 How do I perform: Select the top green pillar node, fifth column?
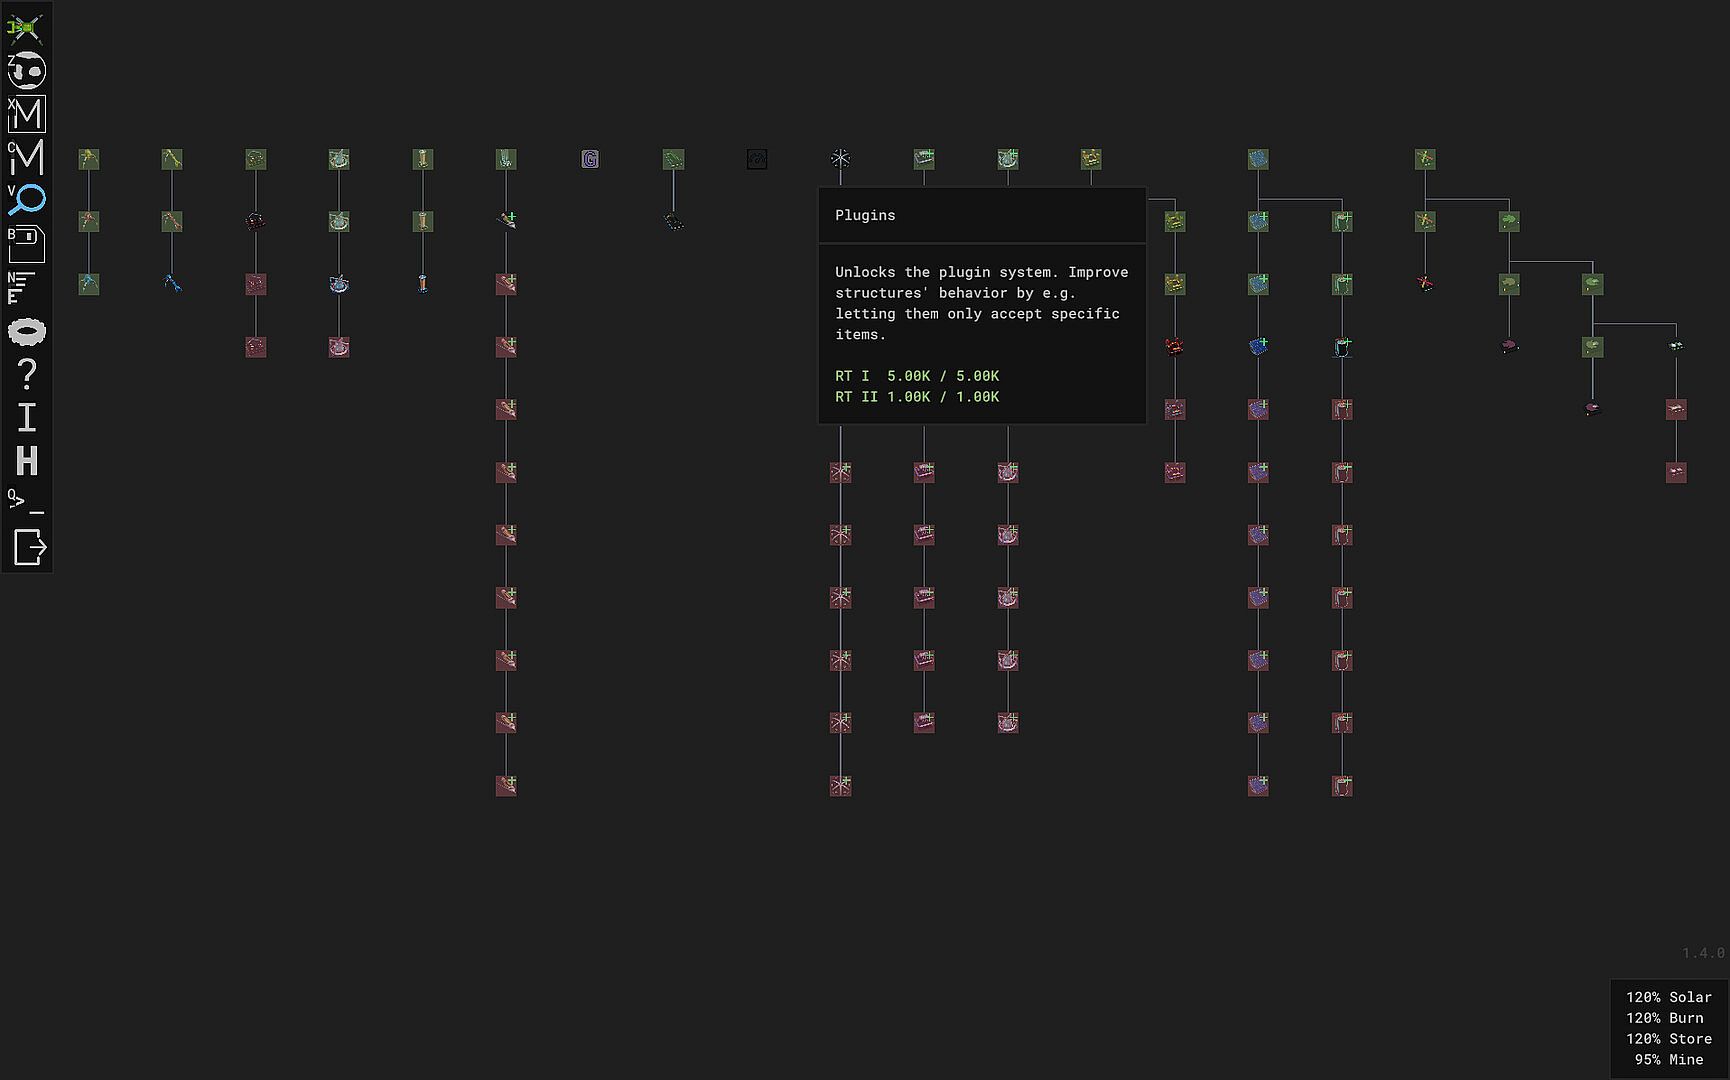click(423, 159)
